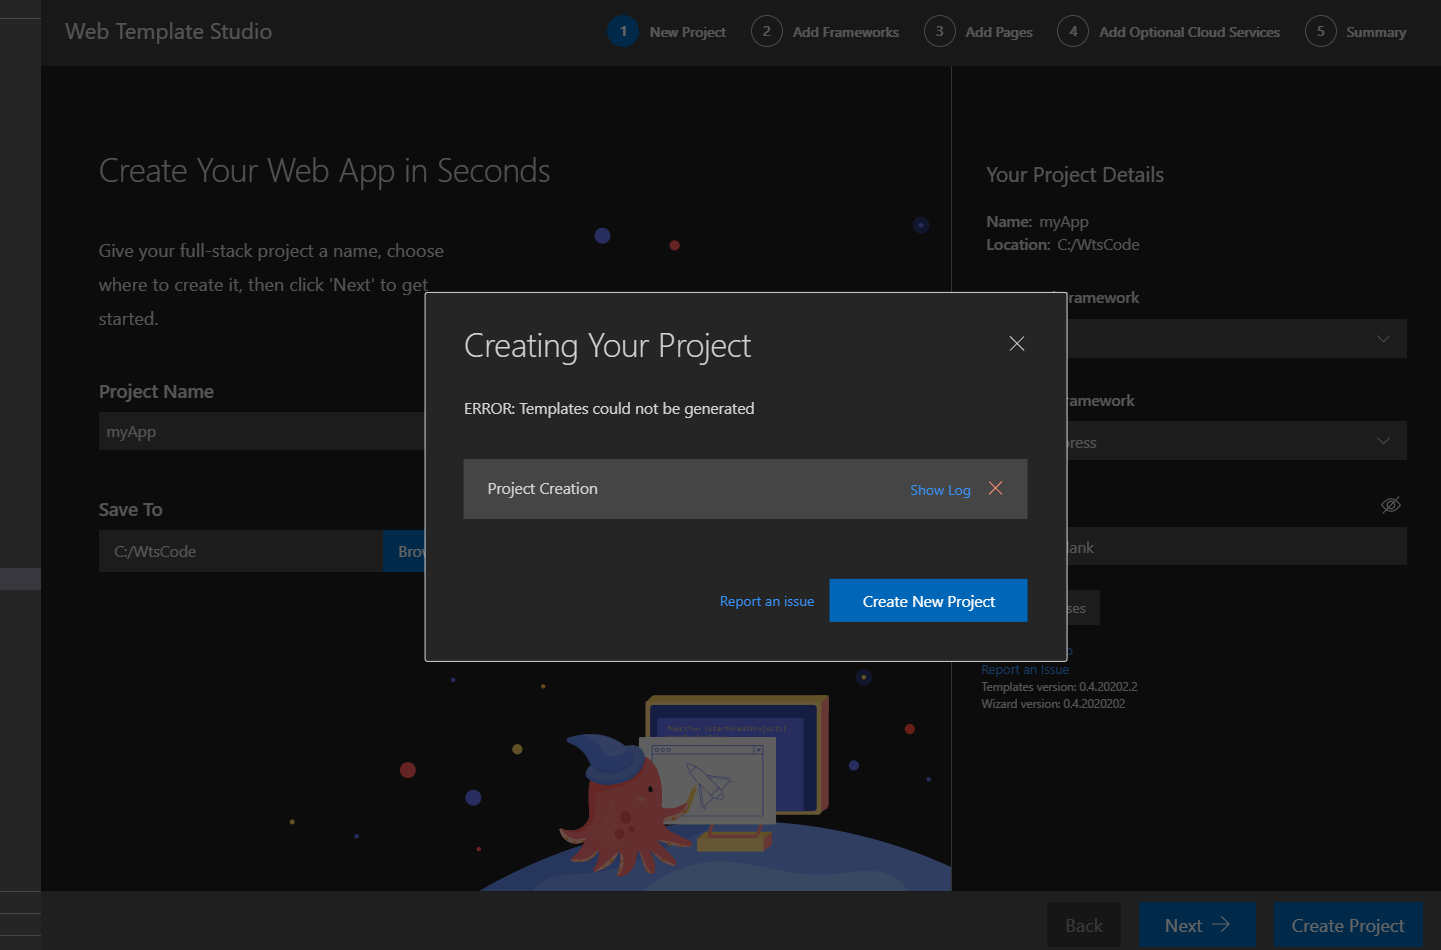Expand the front-end framework dropdown chevron
The height and width of the screenshot is (950, 1441).
click(x=1383, y=339)
